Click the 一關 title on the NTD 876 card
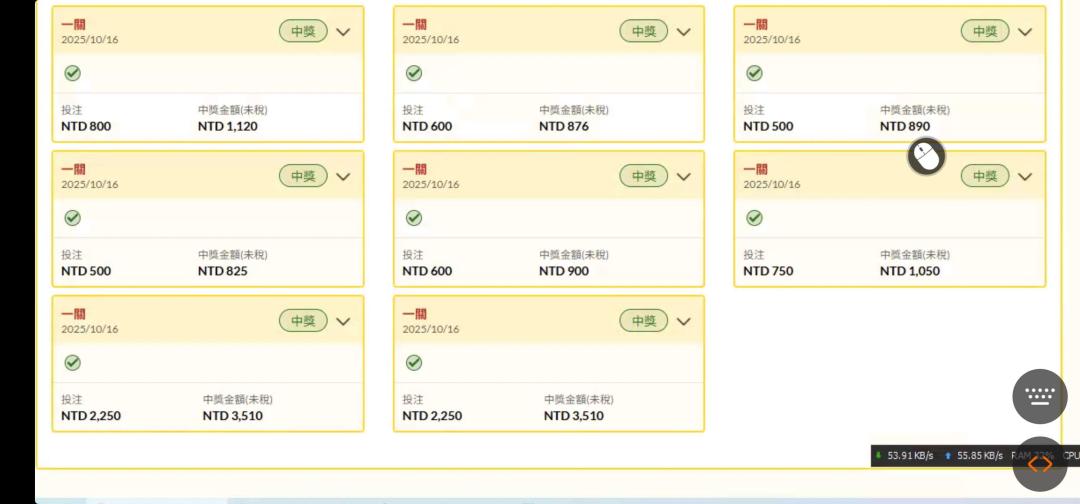Image resolution: width=1080 pixels, height=504 pixels. click(x=414, y=24)
